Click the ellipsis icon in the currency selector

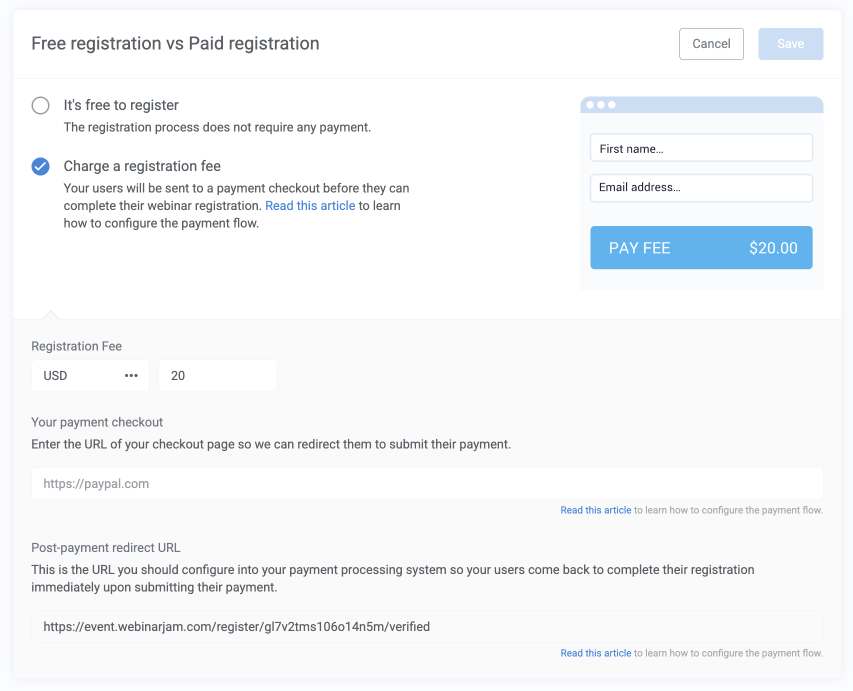tap(131, 375)
